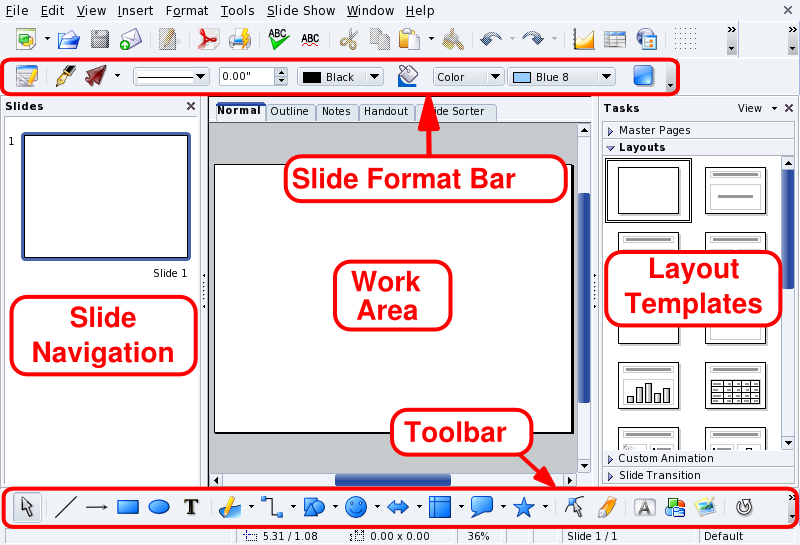This screenshot has height=545, width=800.
Task: Click the line width input field
Action: click(x=243, y=77)
